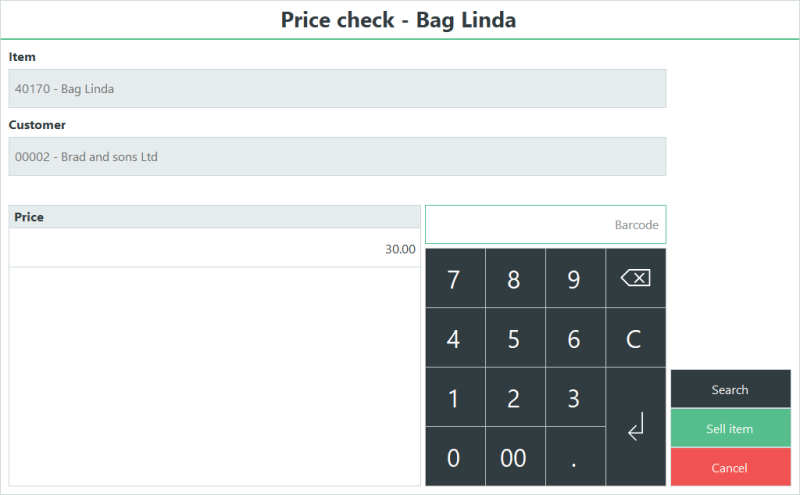This screenshot has height=495, width=800.
Task: Tap the single 0 key
Action: coord(455,457)
